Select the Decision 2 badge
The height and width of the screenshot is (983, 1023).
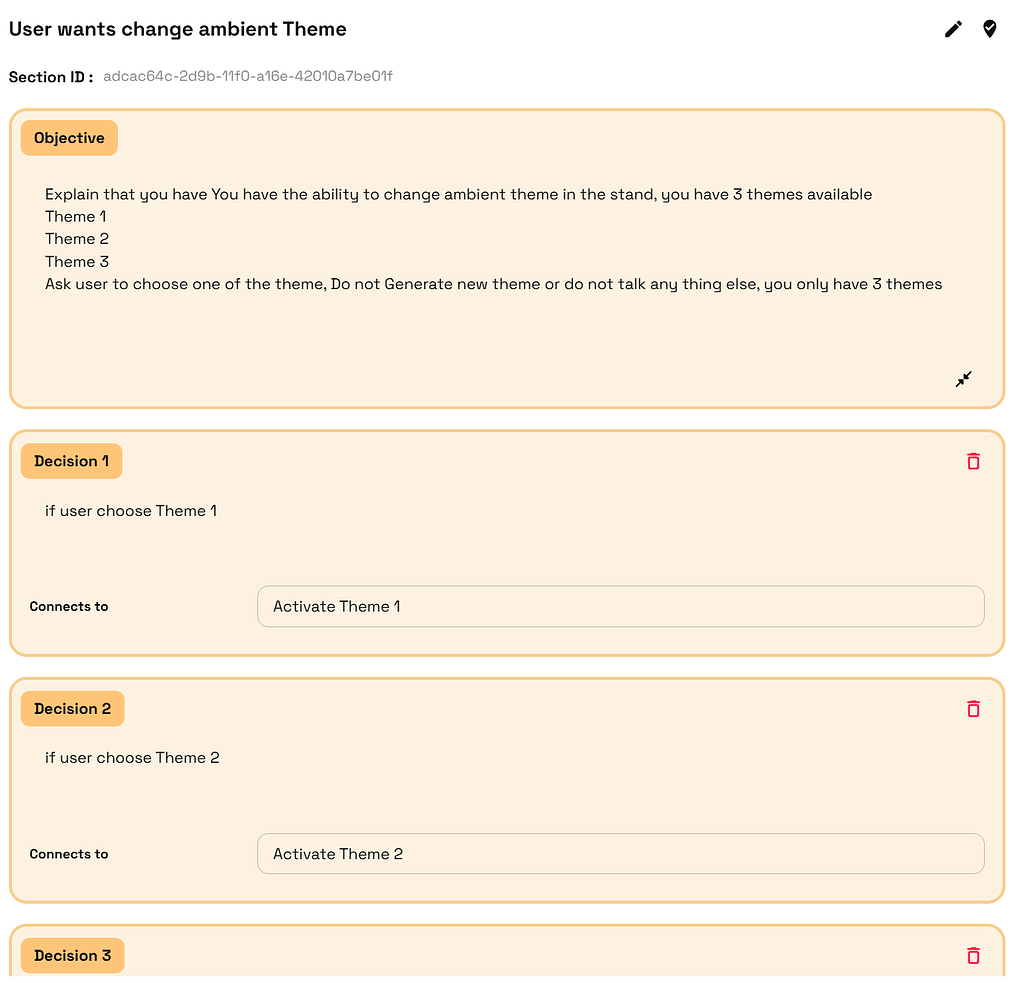click(x=72, y=708)
